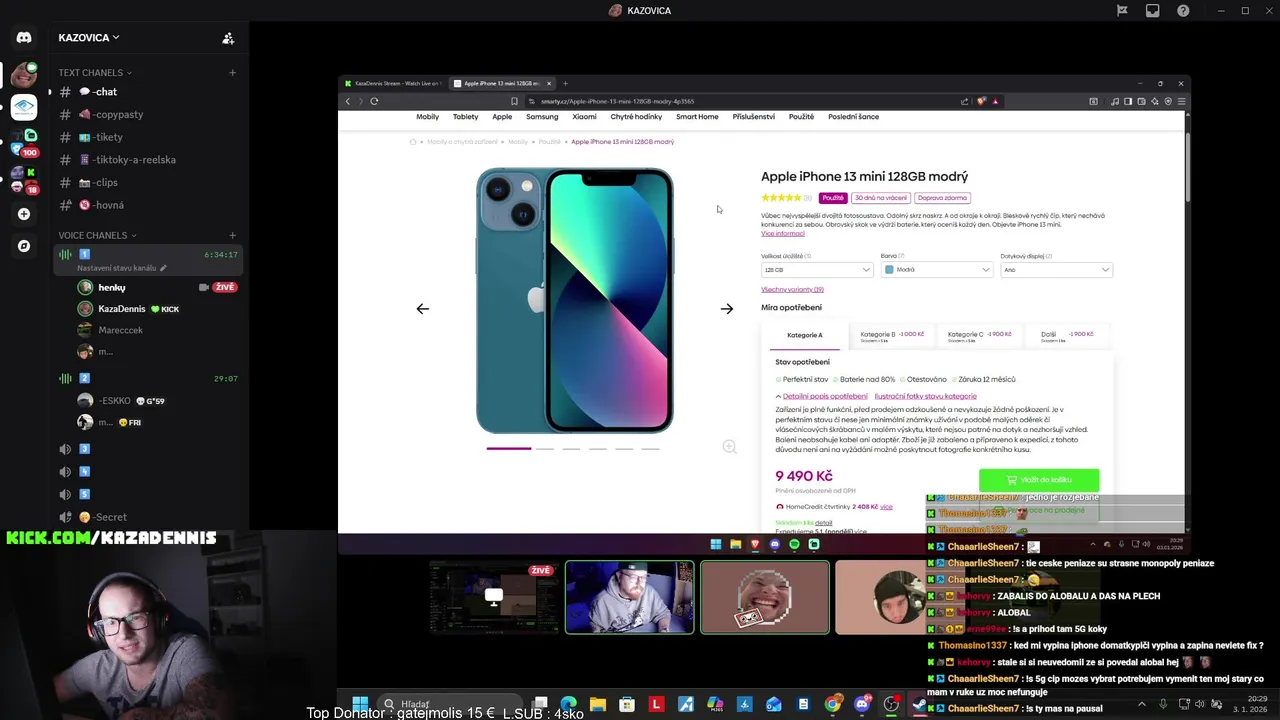Open Poslední šance menu item
The width and height of the screenshot is (1280, 720).
(853, 117)
